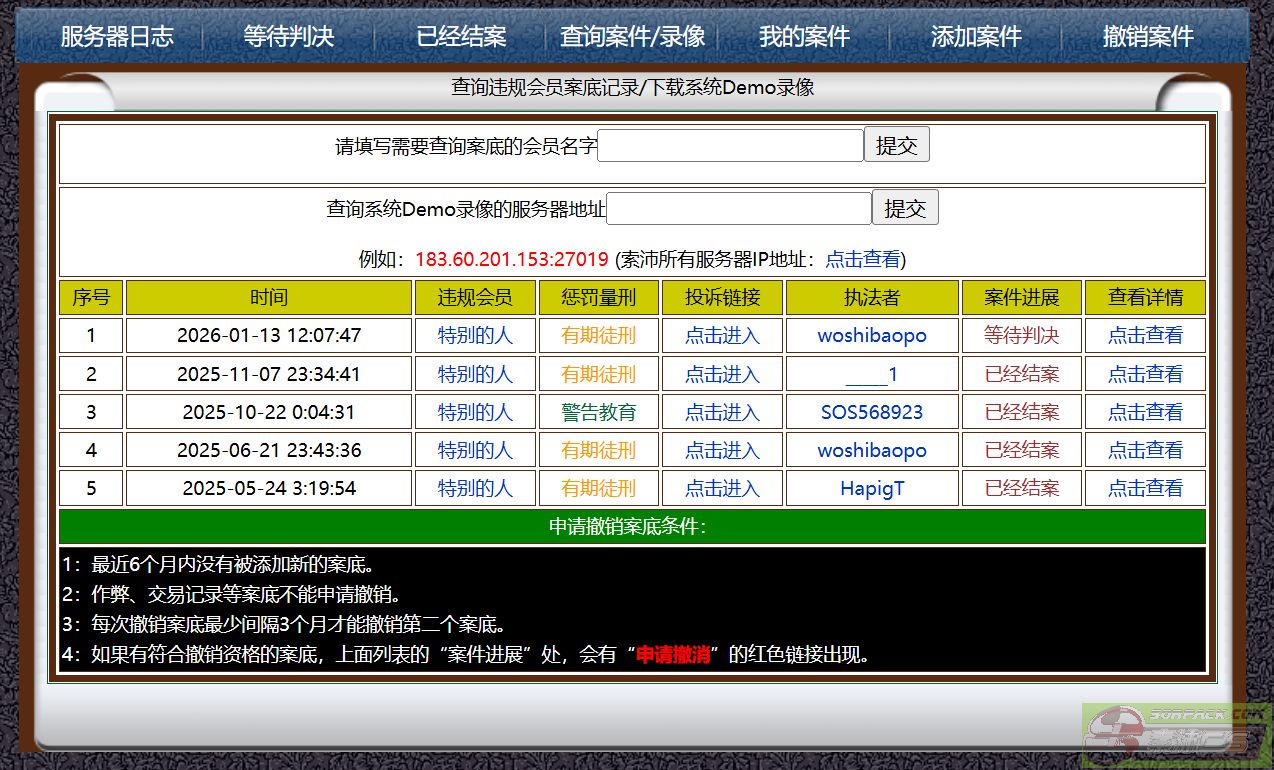This screenshot has width=1274, height=770.
Task: Submit the member name query
Action: click(x=896, y=146)
